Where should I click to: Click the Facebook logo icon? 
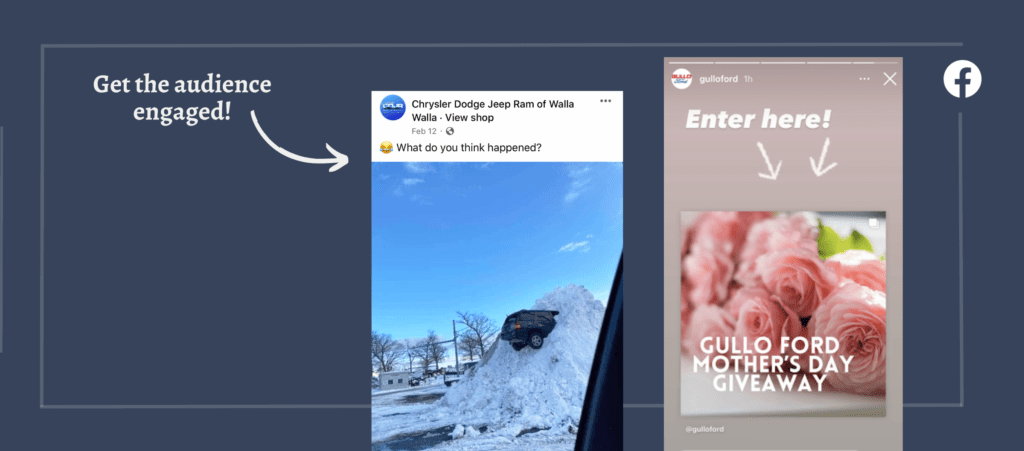[x=962, y=78]
